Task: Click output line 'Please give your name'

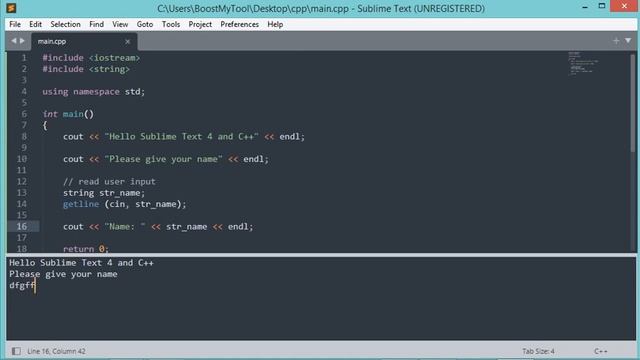Action: coord(63,274)
